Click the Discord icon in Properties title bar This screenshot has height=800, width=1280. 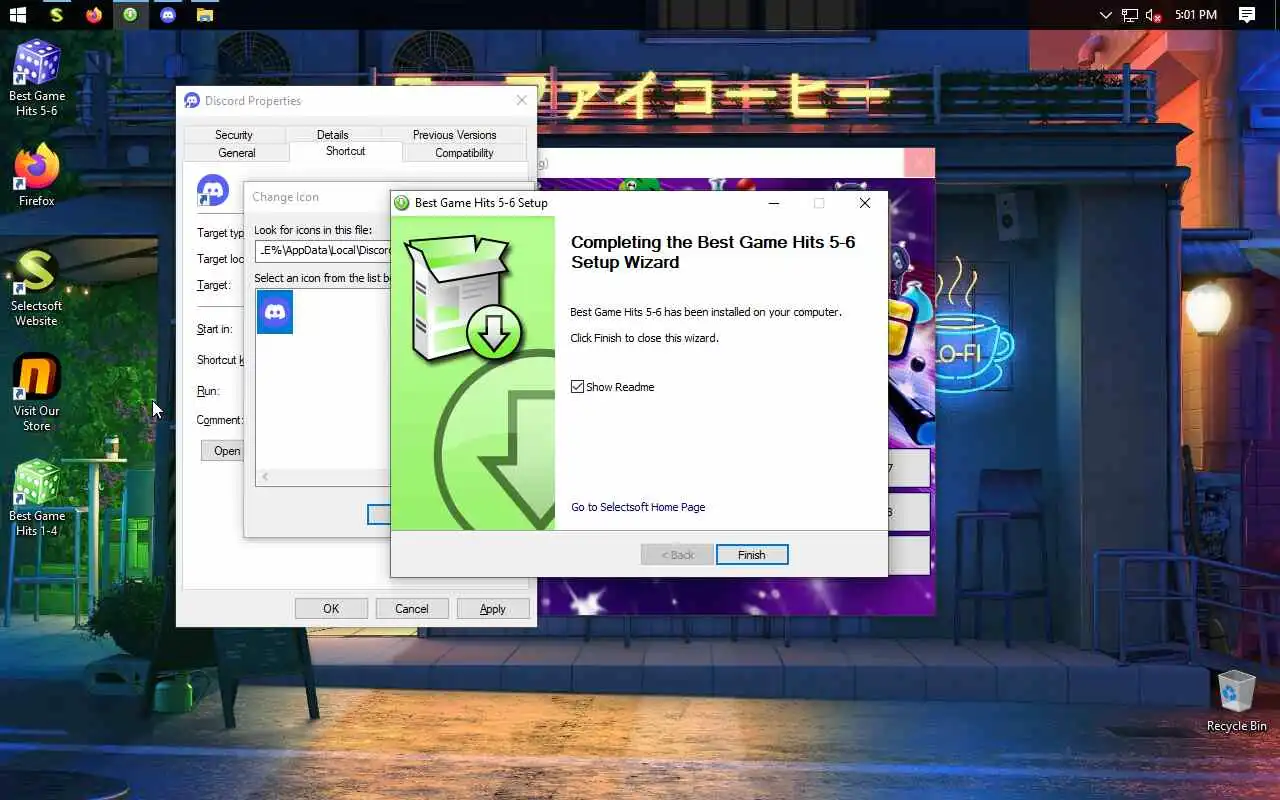(192, 101)
